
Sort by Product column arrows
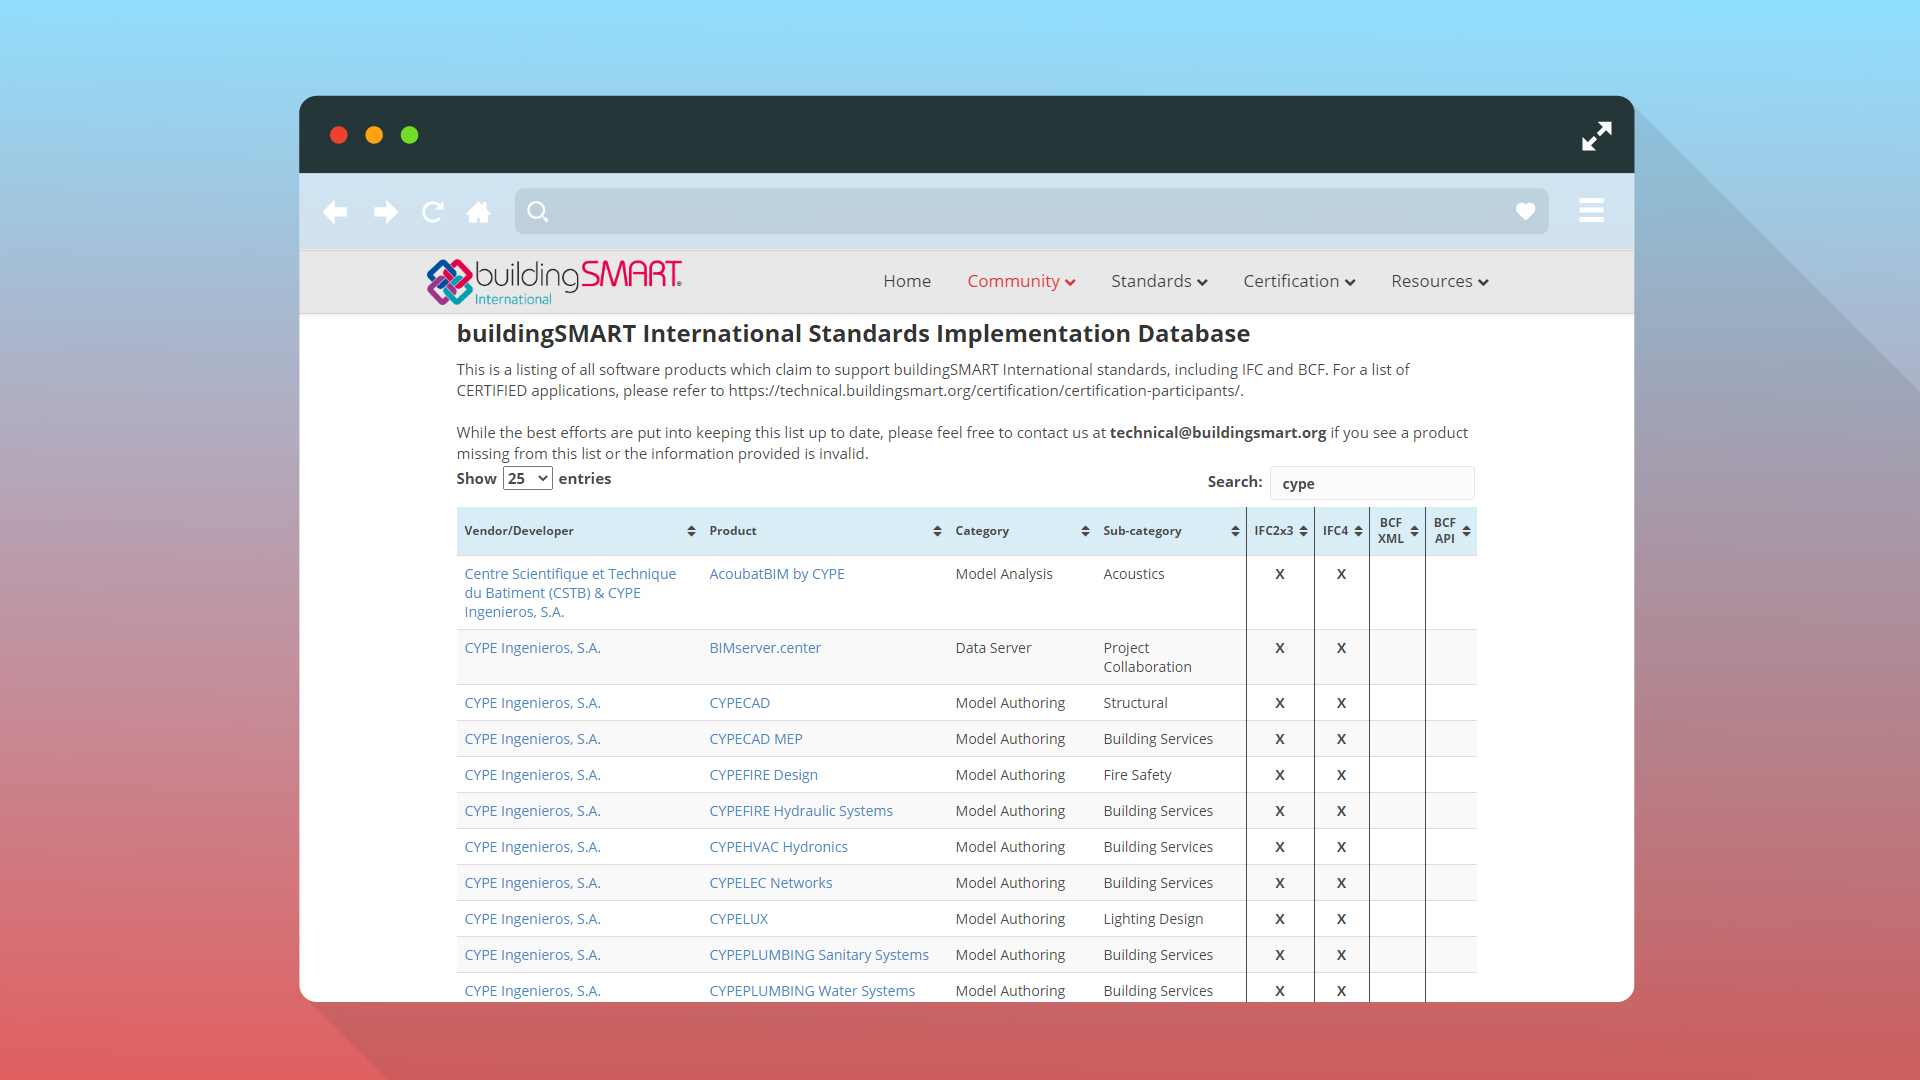coord(937,531)
